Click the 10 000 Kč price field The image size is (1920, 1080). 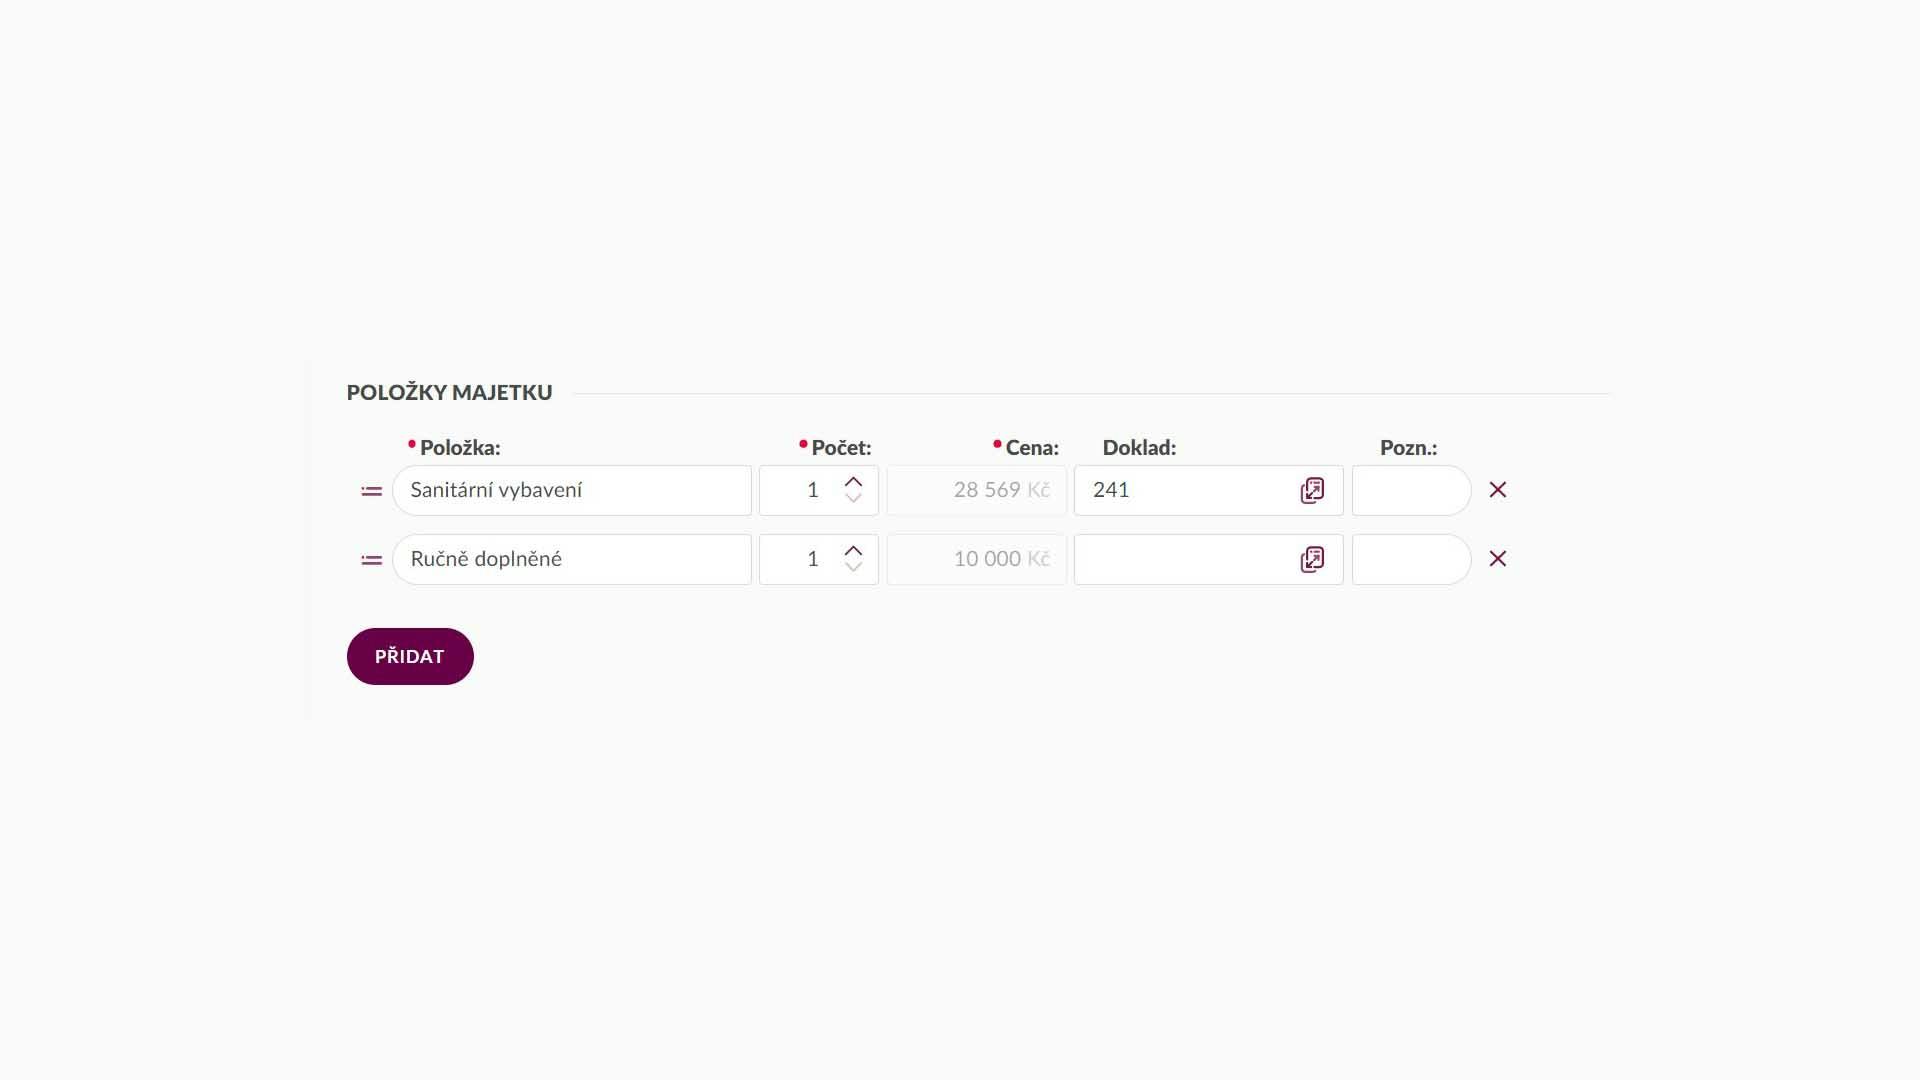pyautogui.click(x=976, y=559)
